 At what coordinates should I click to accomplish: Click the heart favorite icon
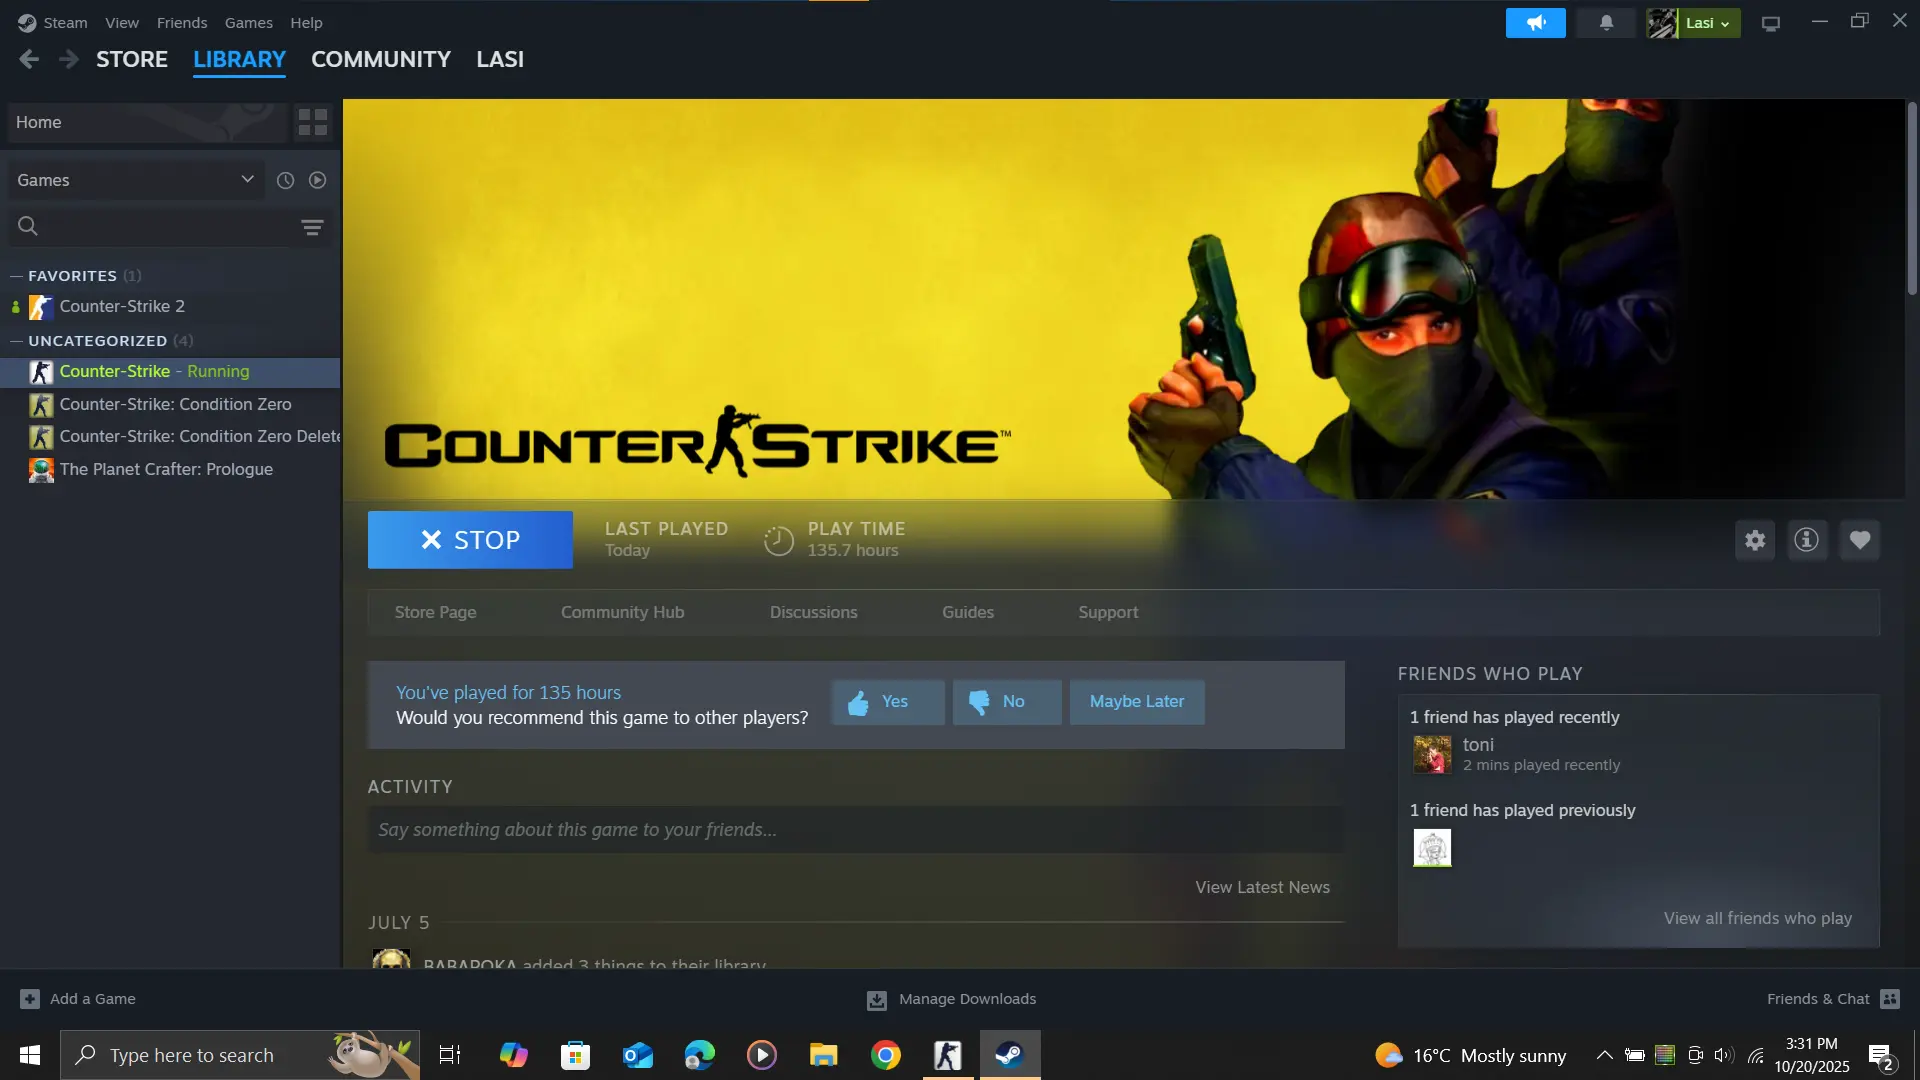click(1859, 540)
